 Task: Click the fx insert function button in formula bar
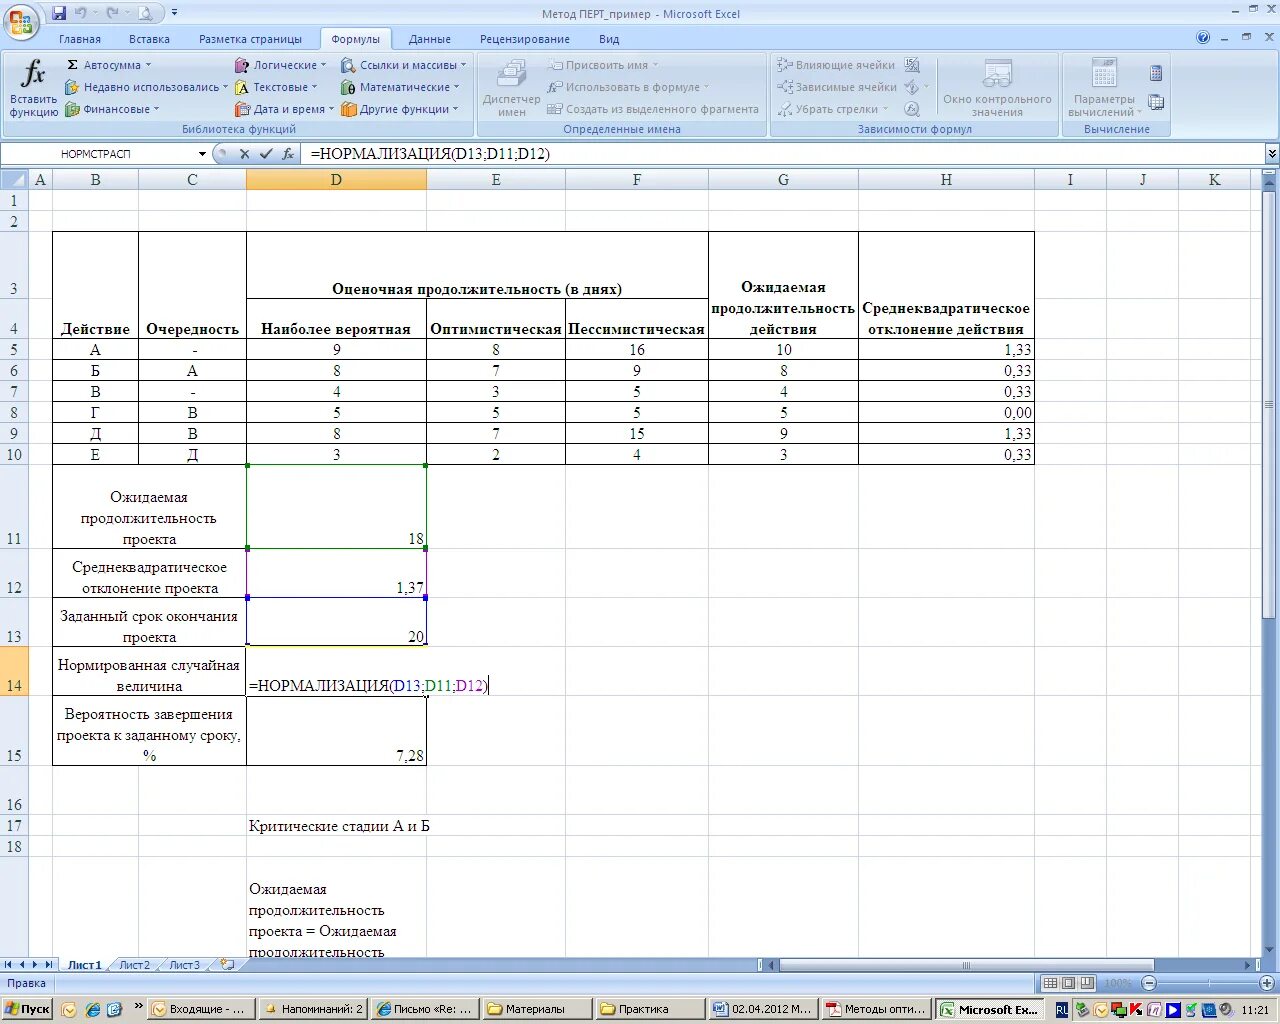tap(288, 154)
